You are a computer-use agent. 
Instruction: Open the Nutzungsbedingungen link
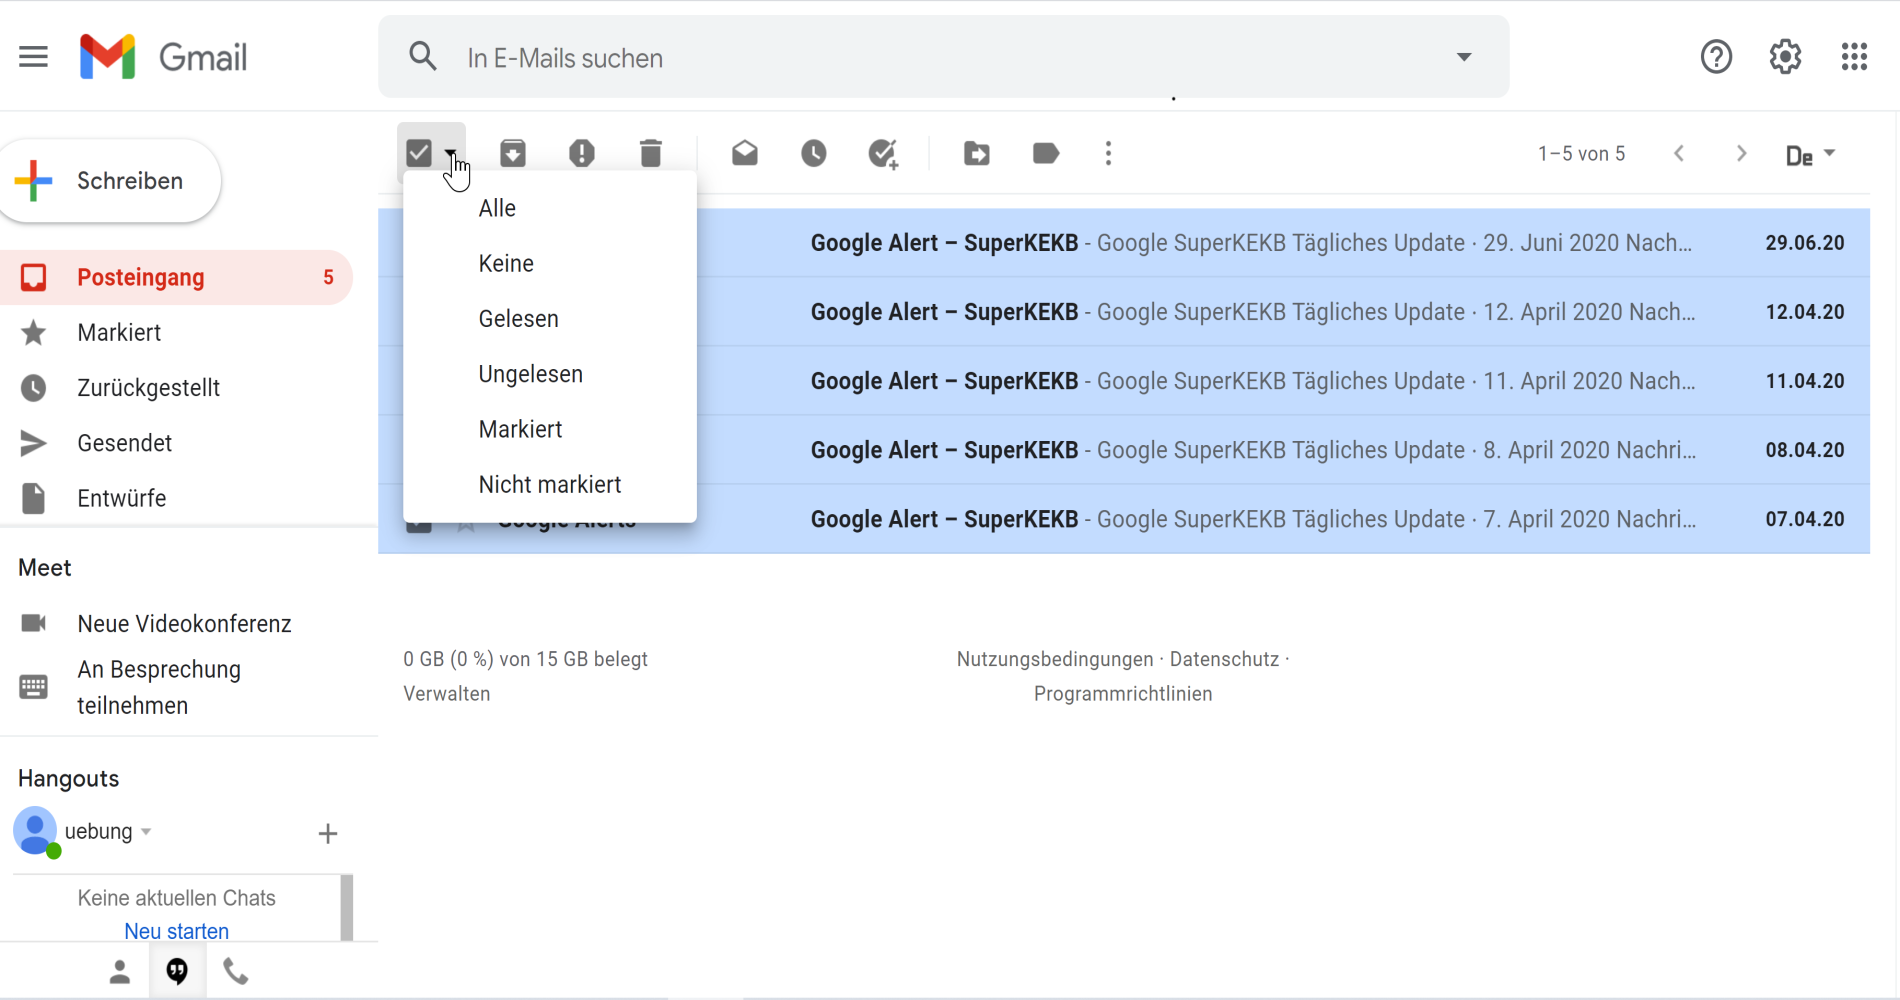point(1055,659)
